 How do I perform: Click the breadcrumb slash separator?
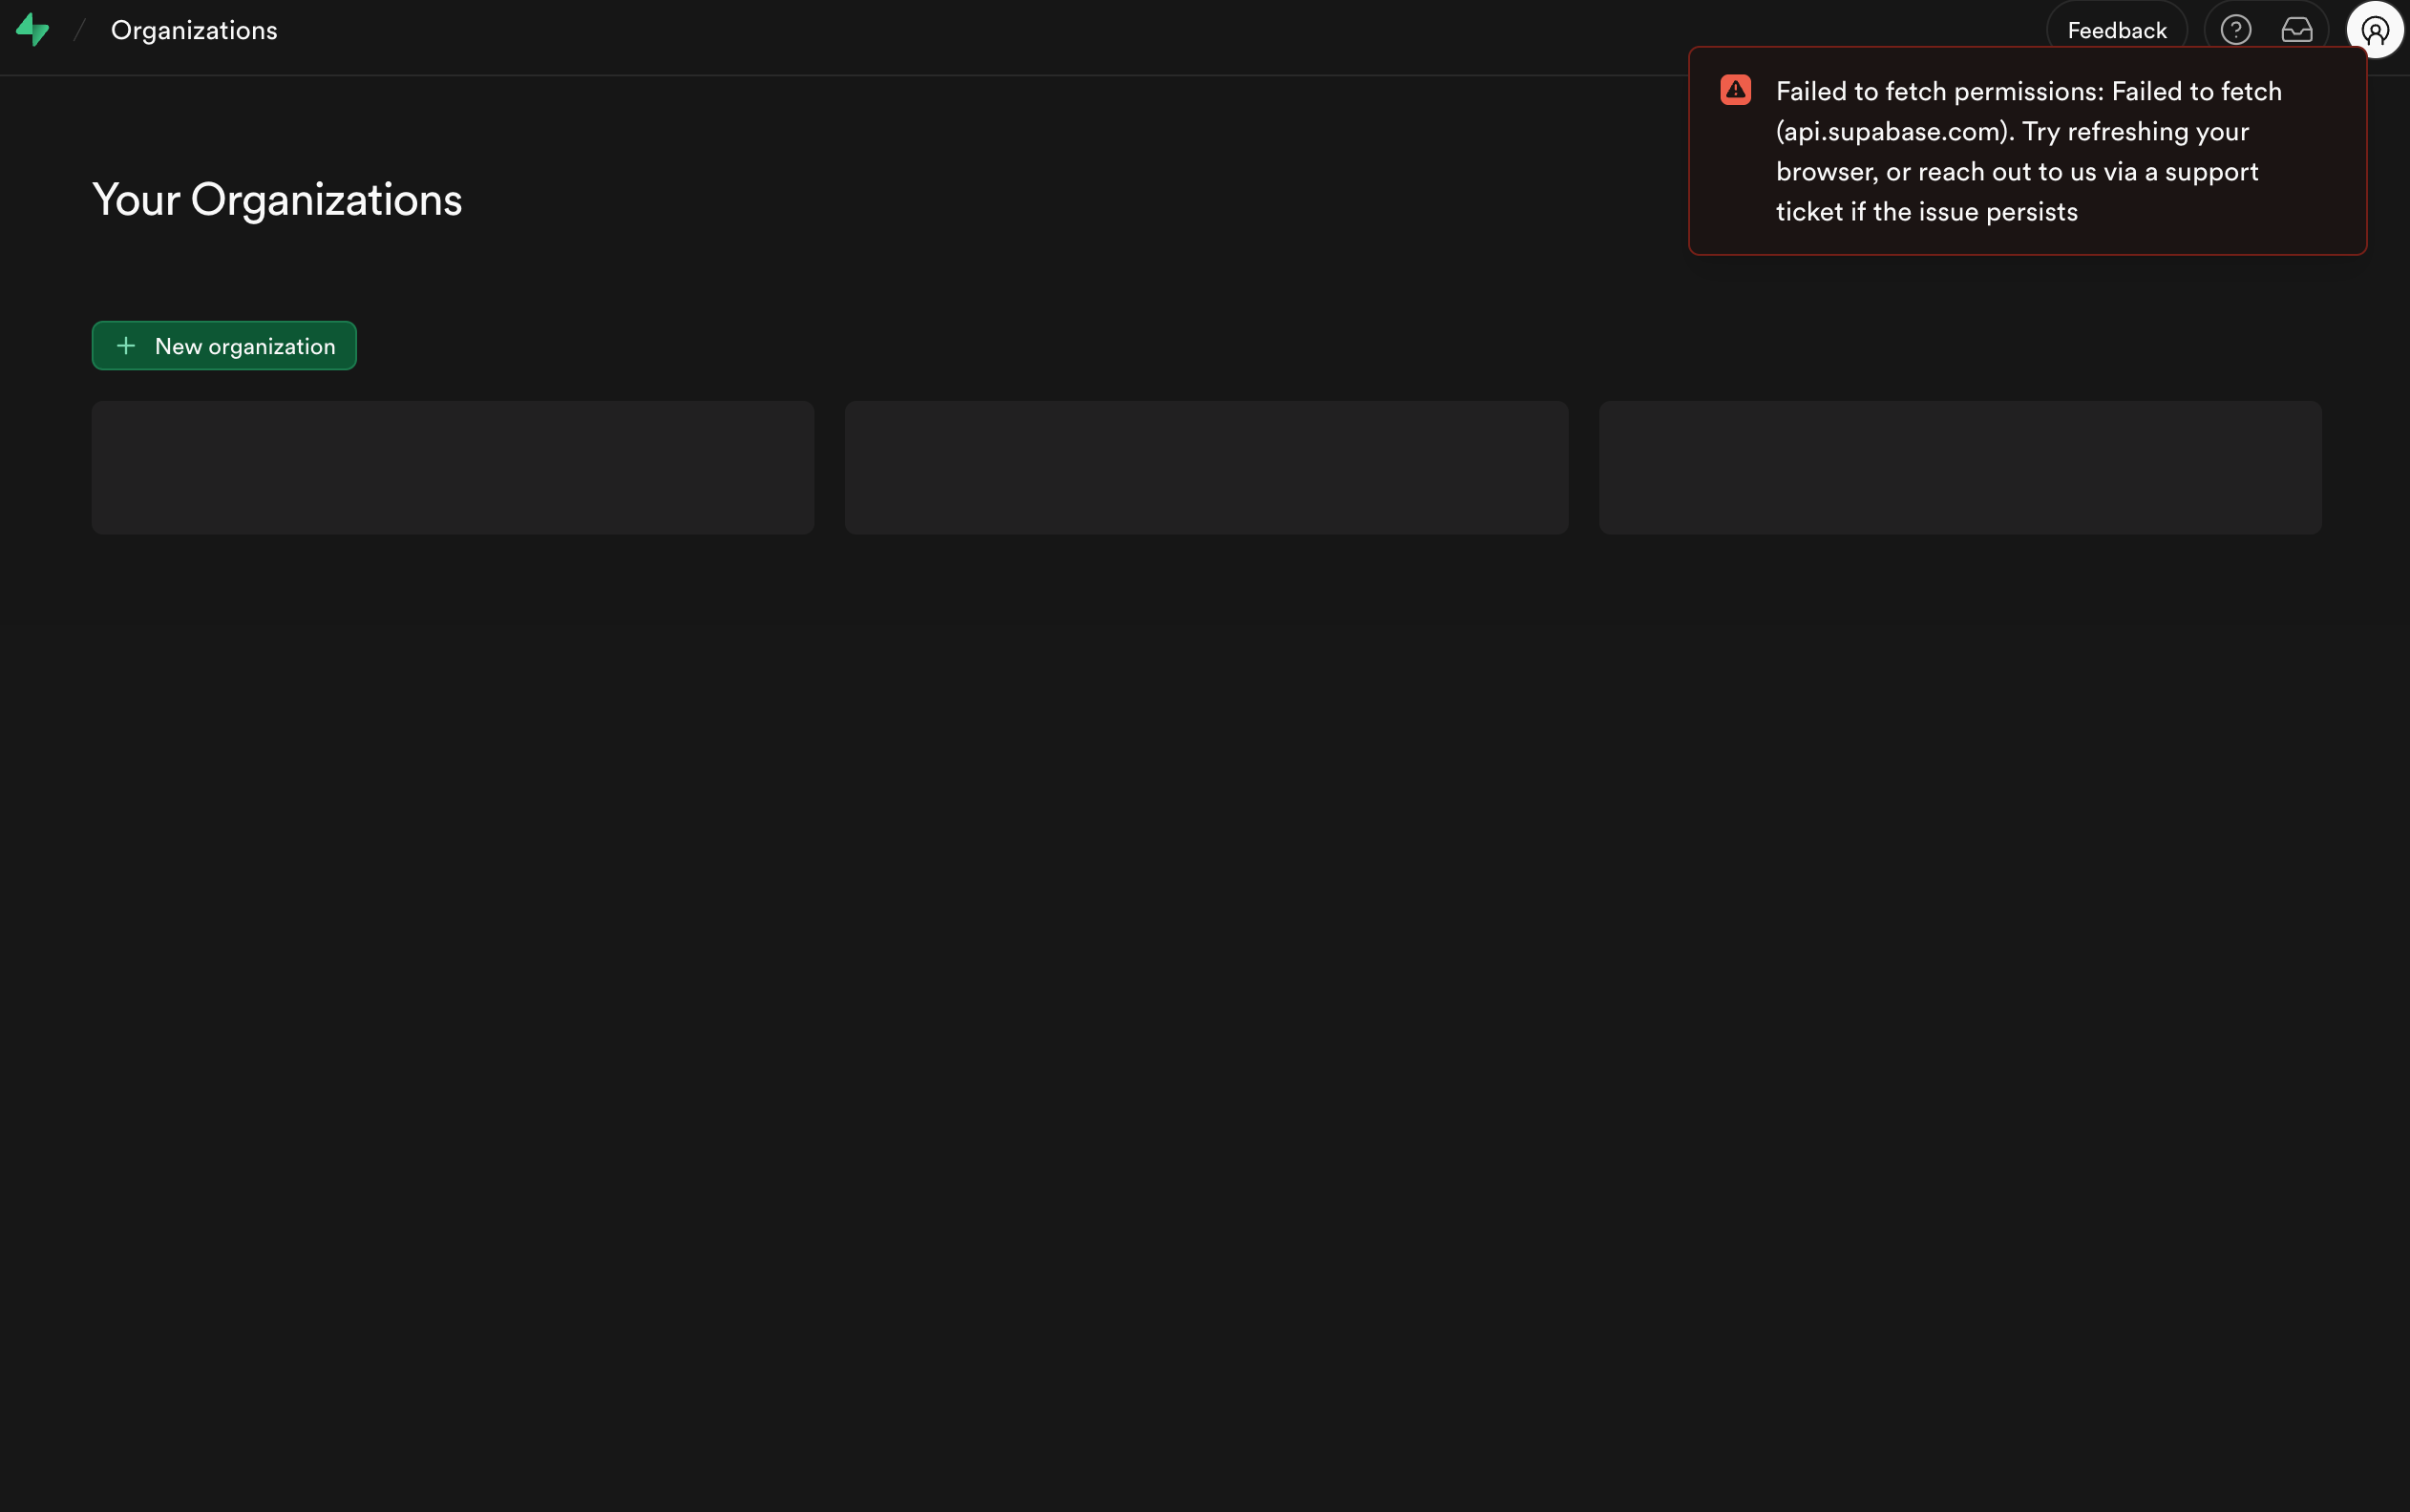pos(79,30)
